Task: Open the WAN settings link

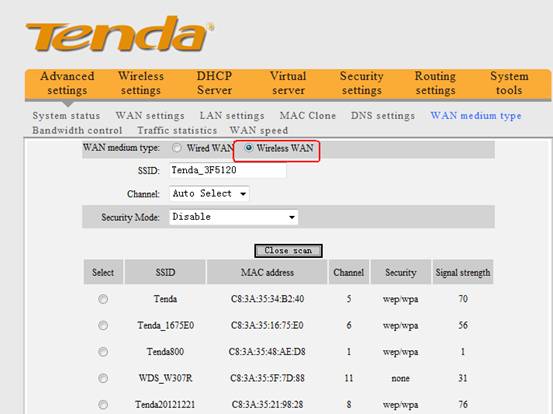Action: [150, 116]
